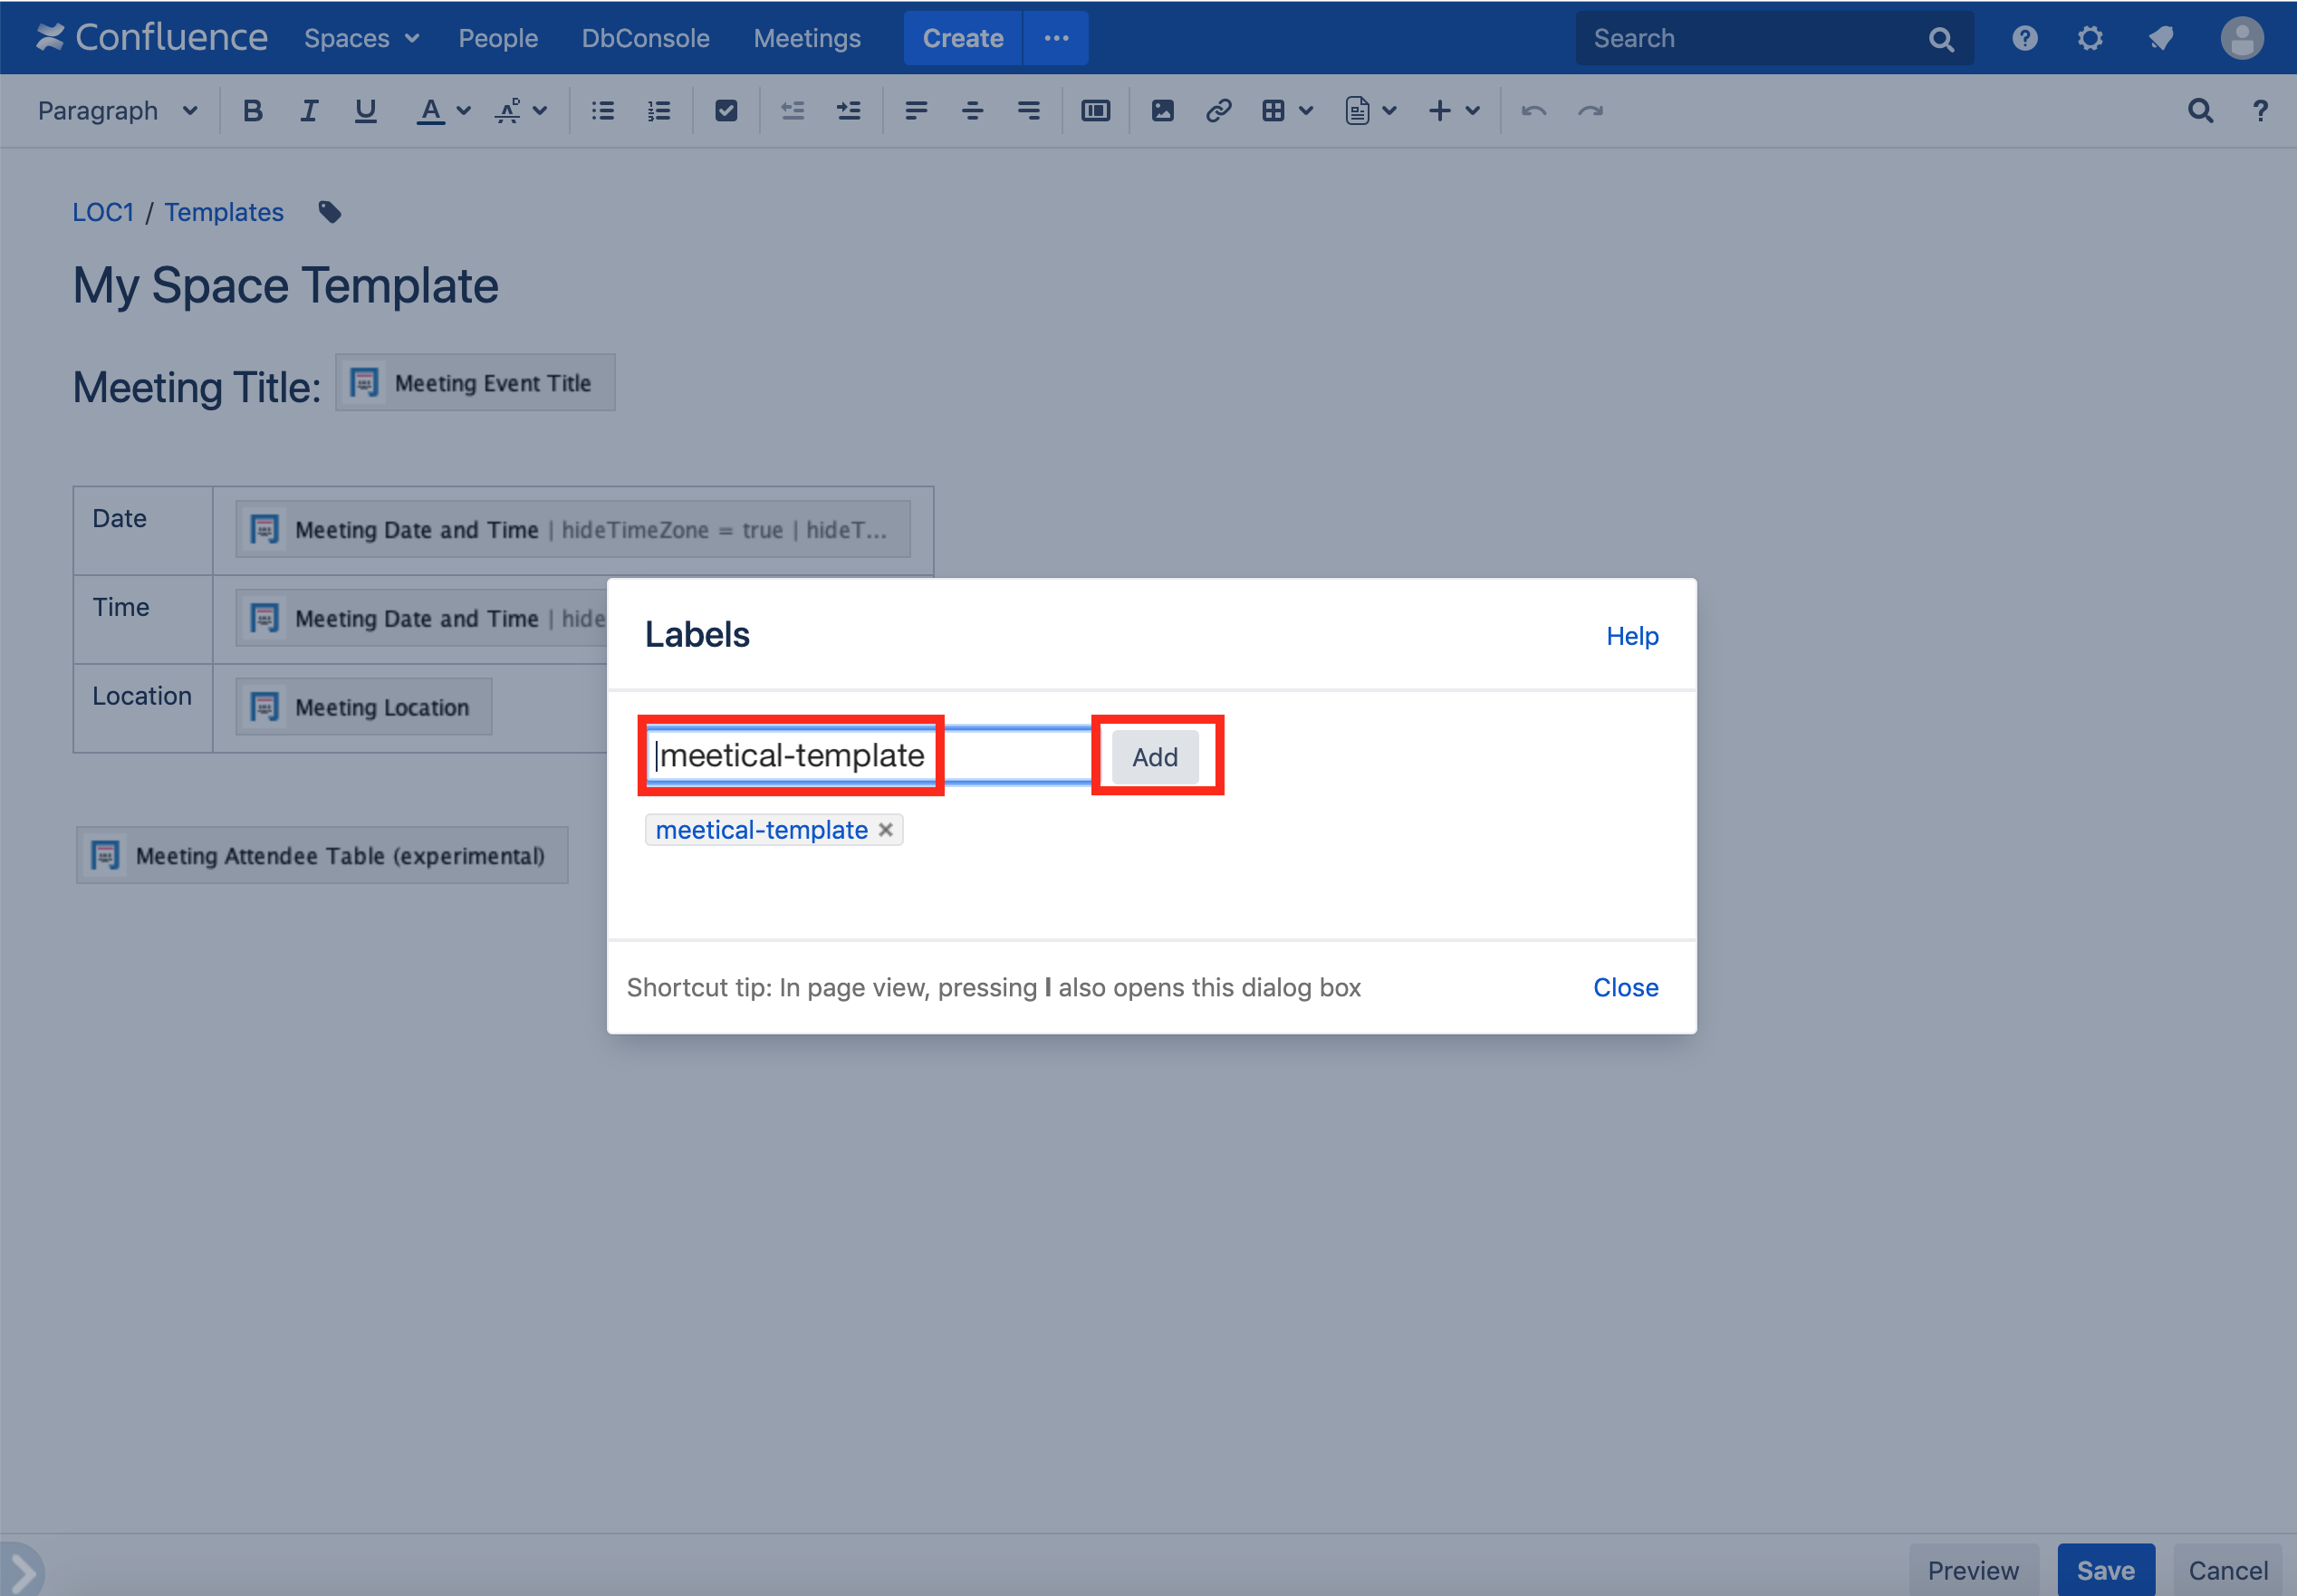Open the Paragraph style dropdown
The height and width of the screenshot is (1596, 2297).
(x=117, y=111)
